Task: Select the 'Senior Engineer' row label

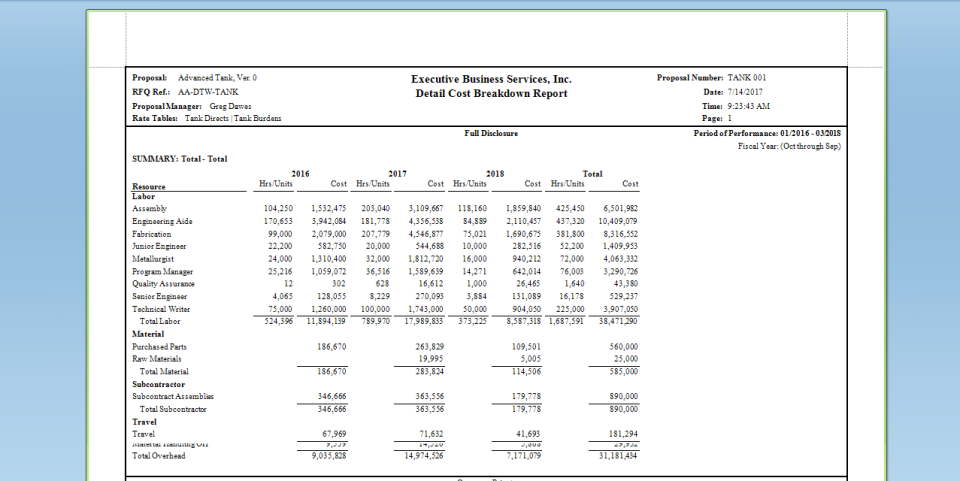Action: point(160,297)
